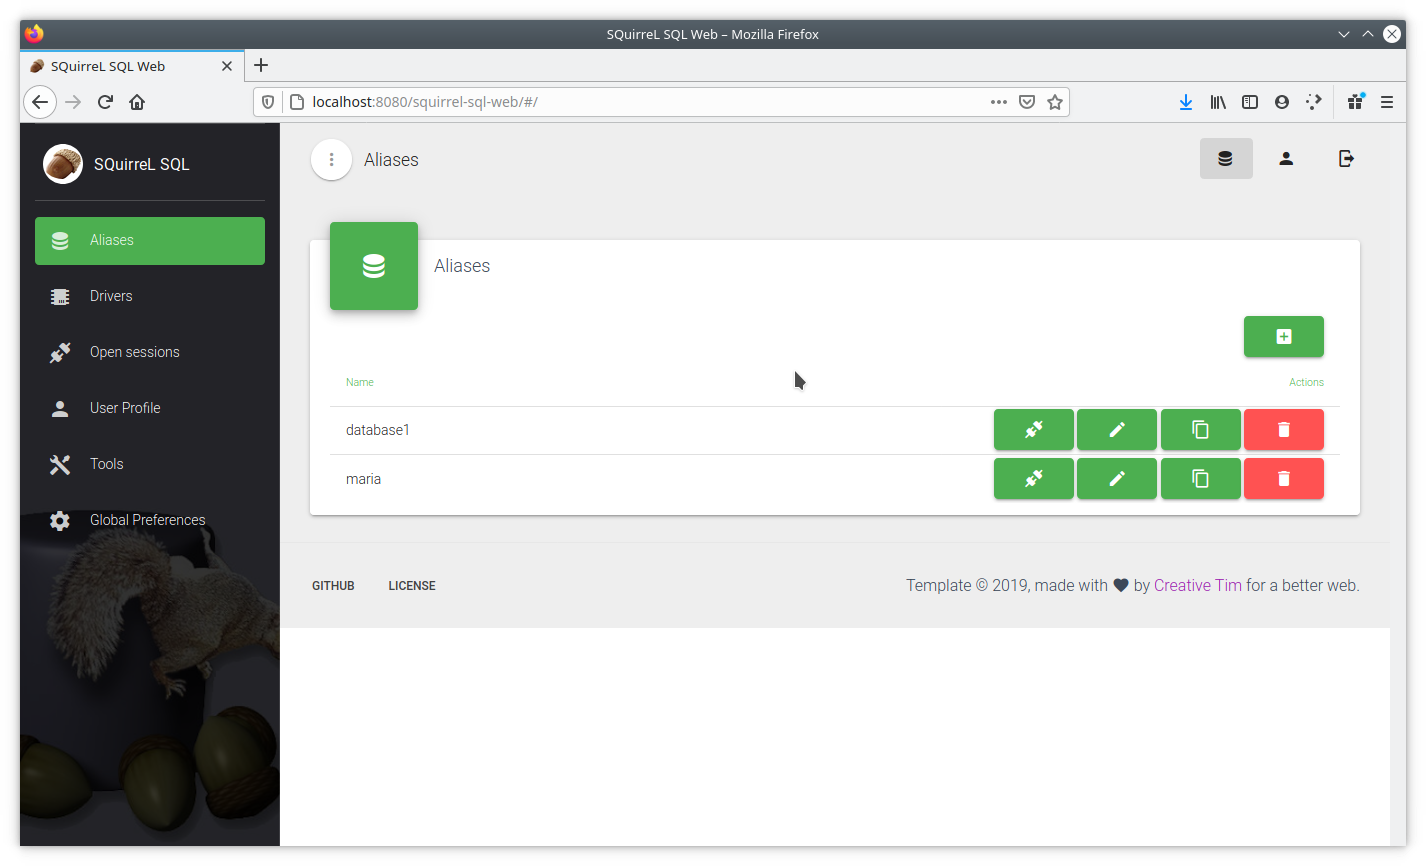This screenshot has height=866, width=1426.
Task: Open user profile icon in top navbar
Action: tap(1286, 159)
